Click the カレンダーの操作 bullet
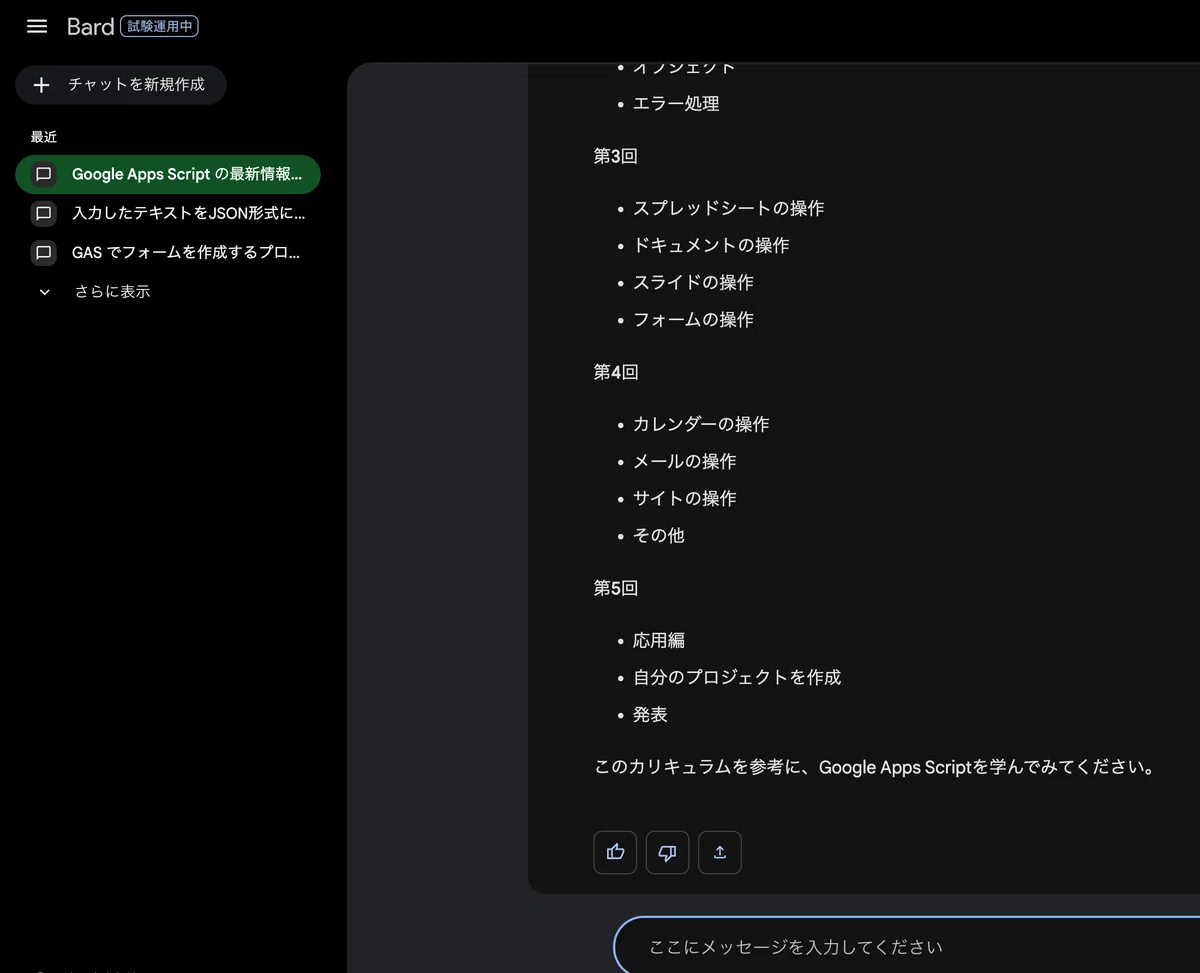 [701, 424]
